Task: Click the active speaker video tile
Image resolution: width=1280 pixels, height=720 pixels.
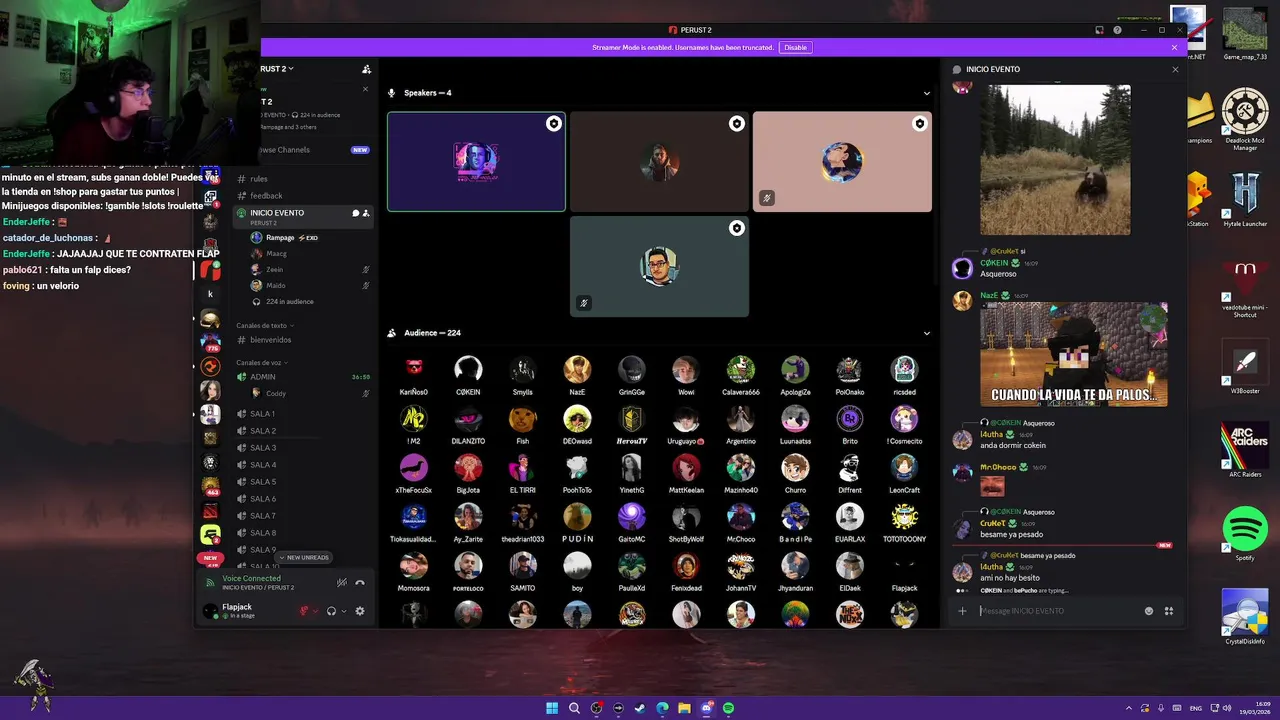Action: [x=476, y=162]
